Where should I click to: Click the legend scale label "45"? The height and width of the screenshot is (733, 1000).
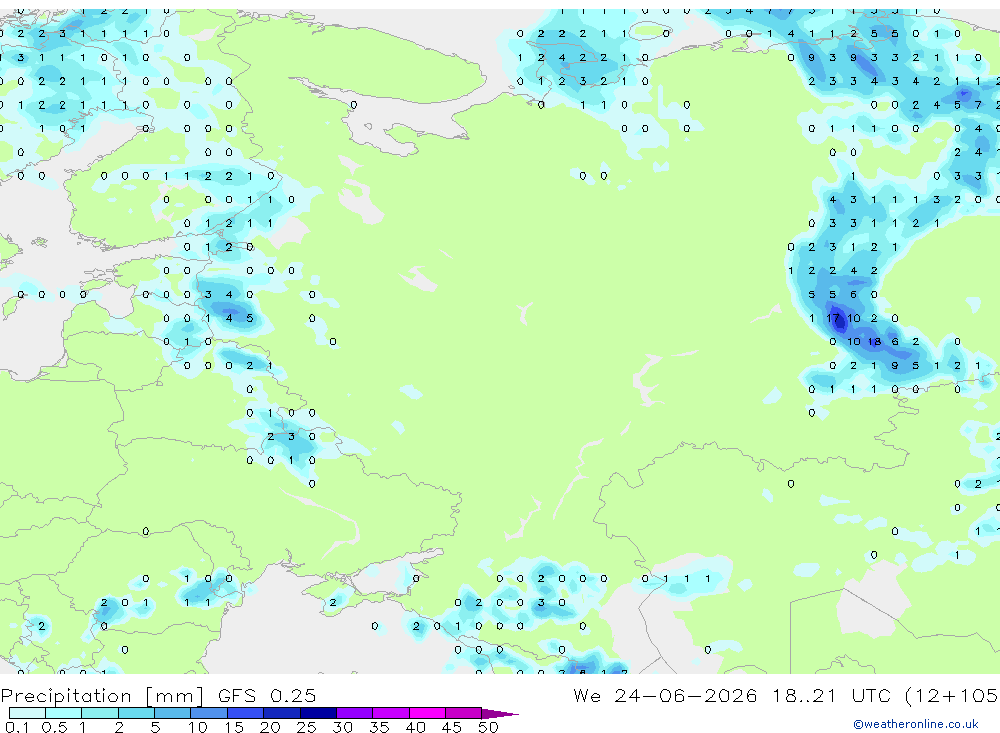452,727
